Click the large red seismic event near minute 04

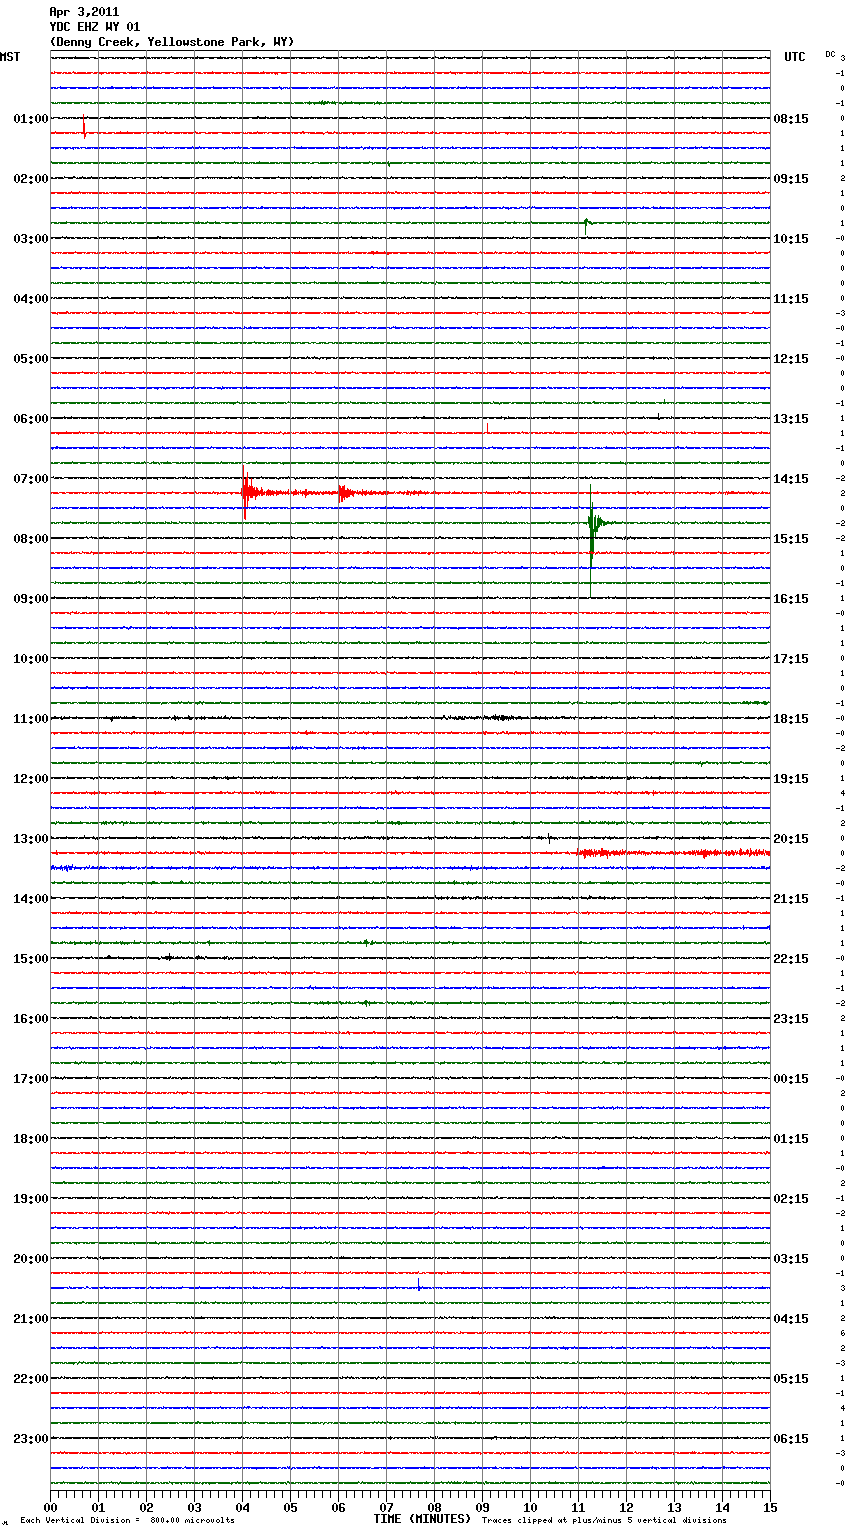coord(245,491)
